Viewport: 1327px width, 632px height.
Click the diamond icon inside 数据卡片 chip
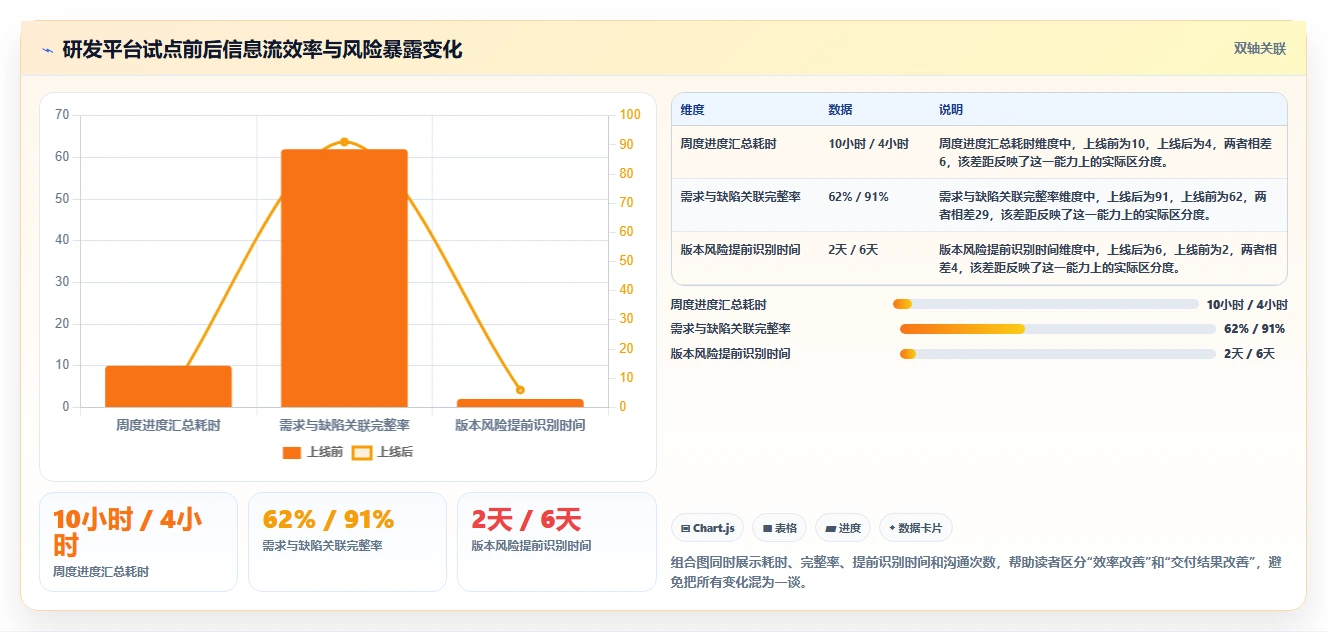click(892, 528)
